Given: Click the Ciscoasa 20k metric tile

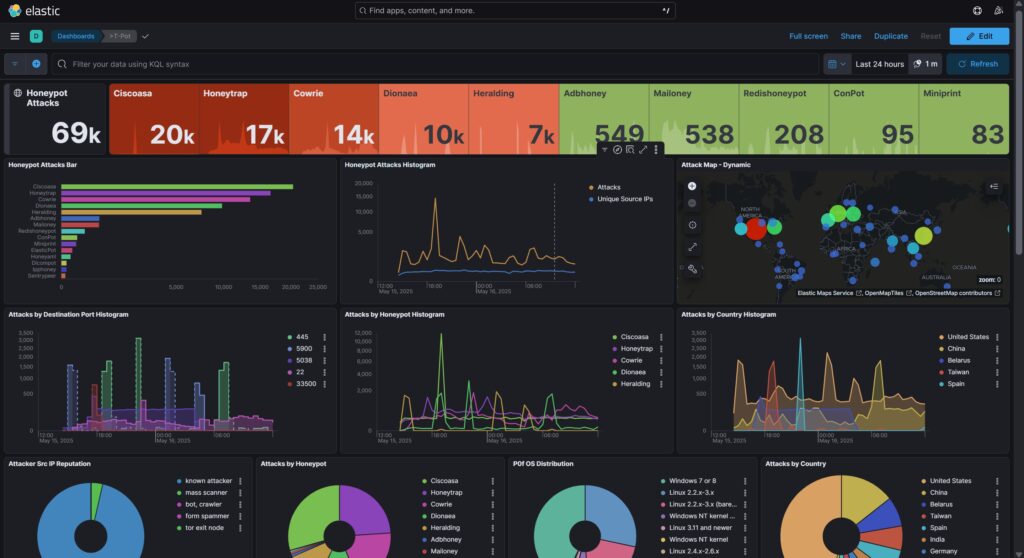Looking at the screenshot, I should (x=154, y=119).
